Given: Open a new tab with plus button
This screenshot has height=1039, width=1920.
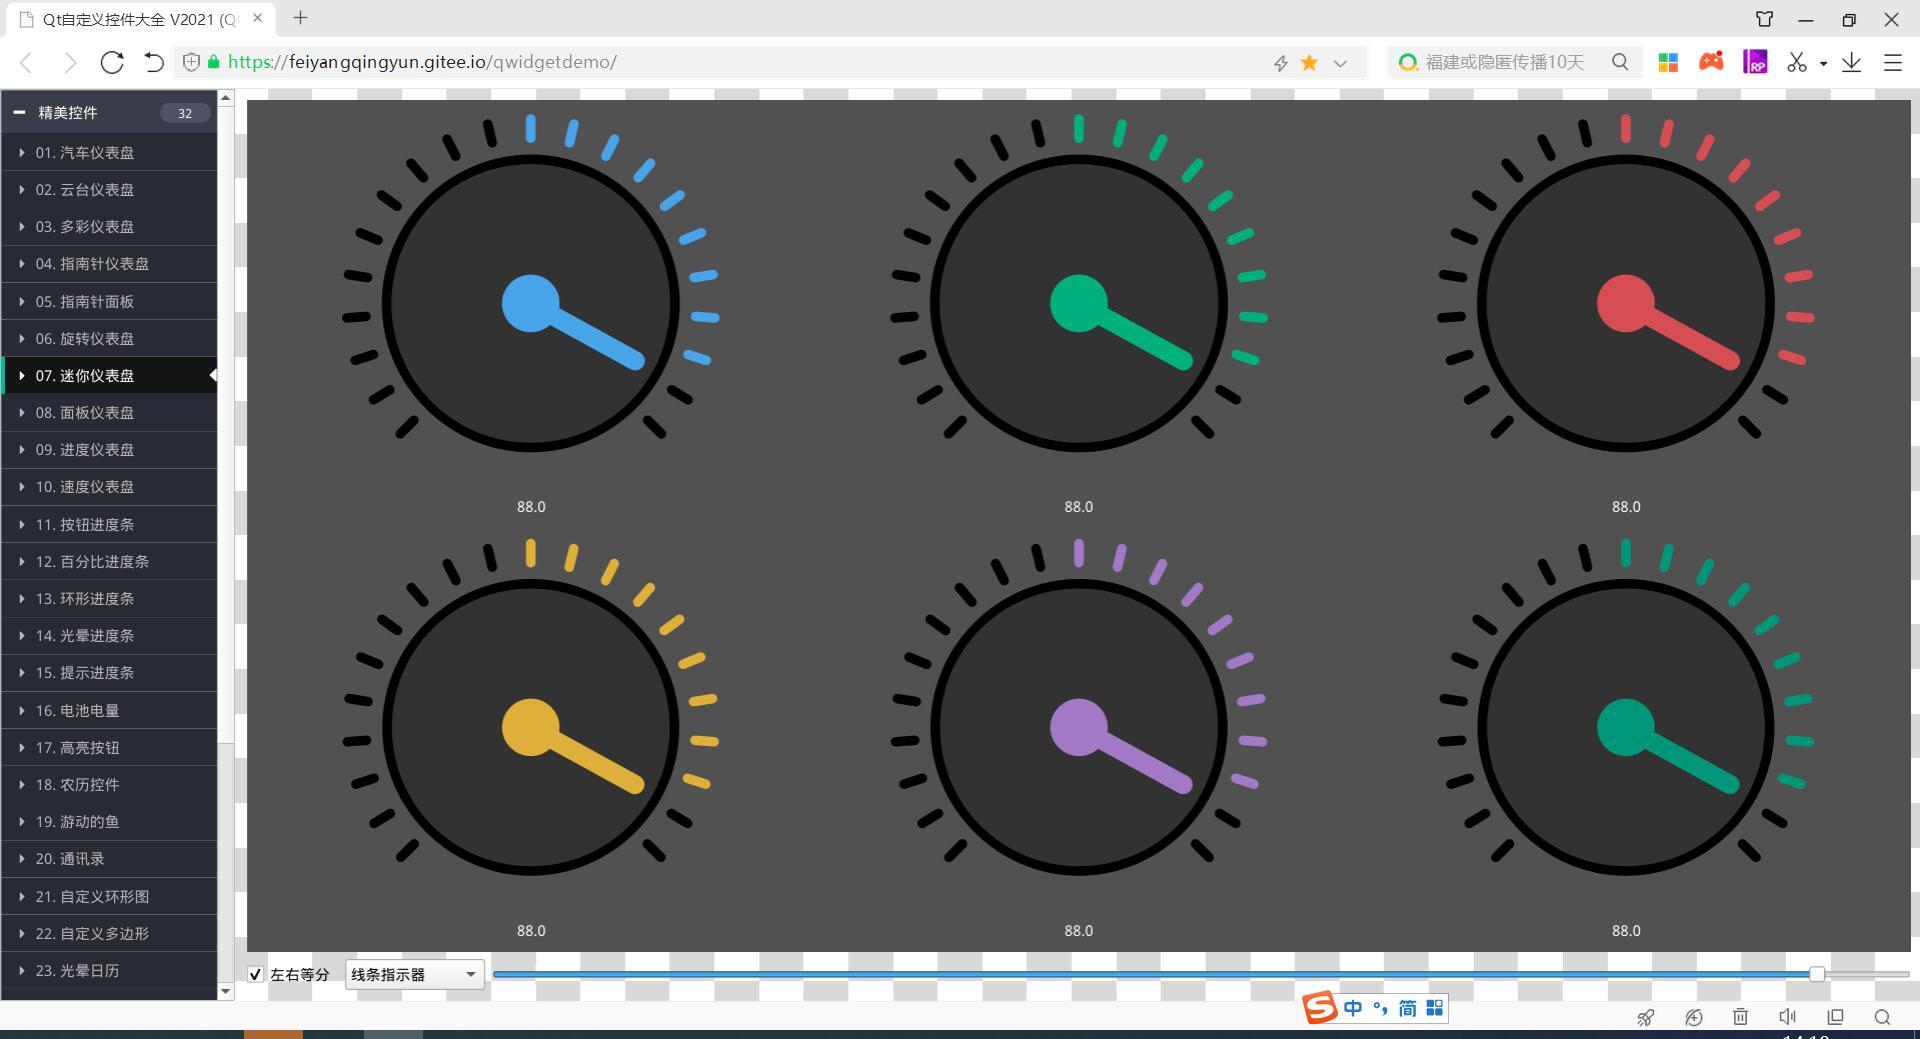Looking at the screenshot, I should (300, 18).
